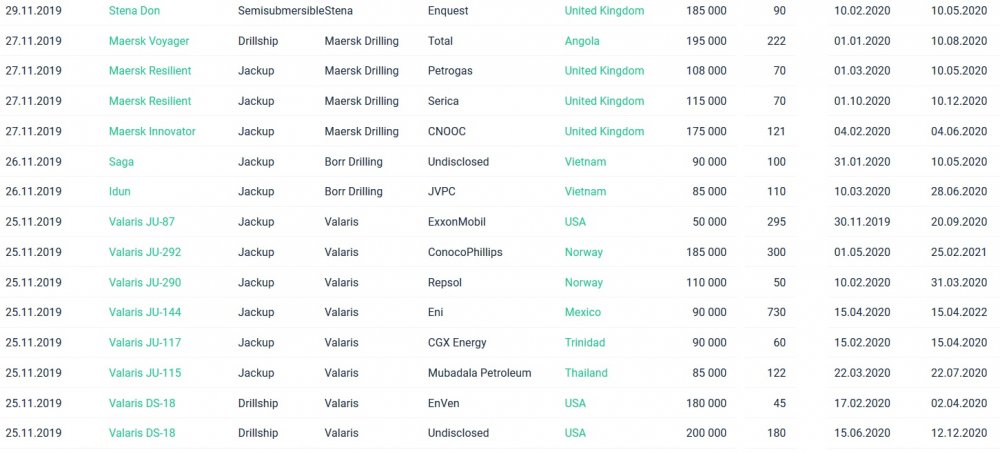
Task: Click the Valaris JU-115 rig link
Action: pos(144,373)
